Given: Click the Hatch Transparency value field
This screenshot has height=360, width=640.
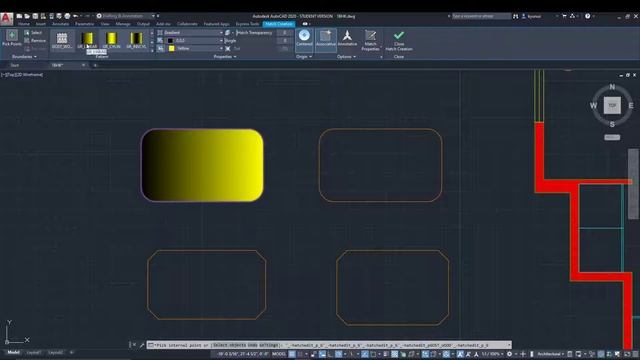Looking at the screenshot, I should tap(284, 32).
